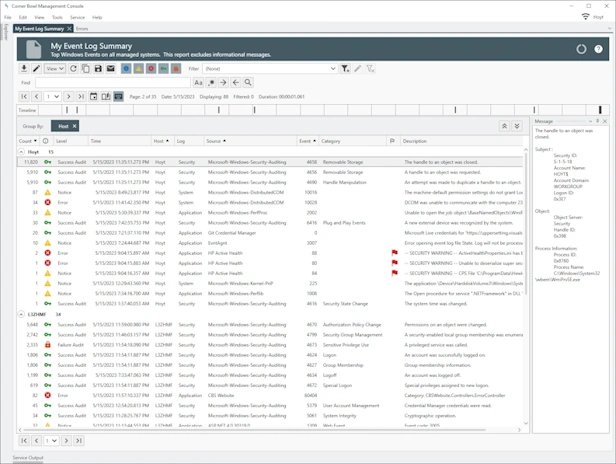Collapse the Hoyt host group

tap(21, 152)
